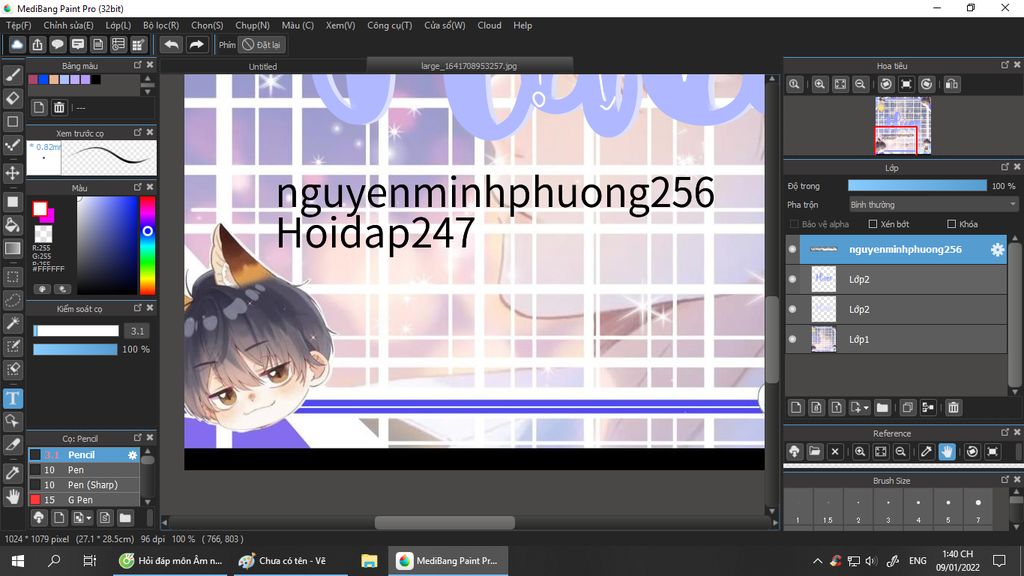1024x576 pixels.
Task: Click the Undo arrow button
Action: pos(171,44)
